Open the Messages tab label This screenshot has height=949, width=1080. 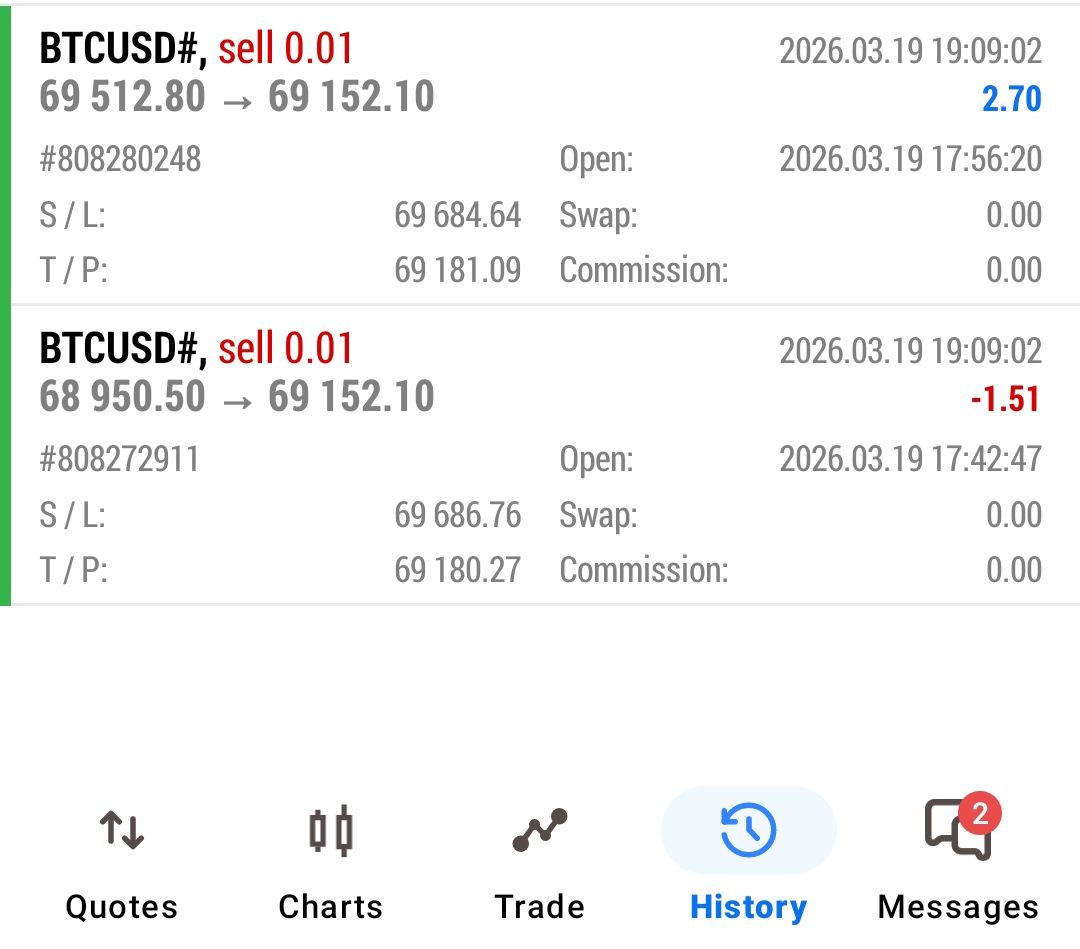(x=958, y=907)
